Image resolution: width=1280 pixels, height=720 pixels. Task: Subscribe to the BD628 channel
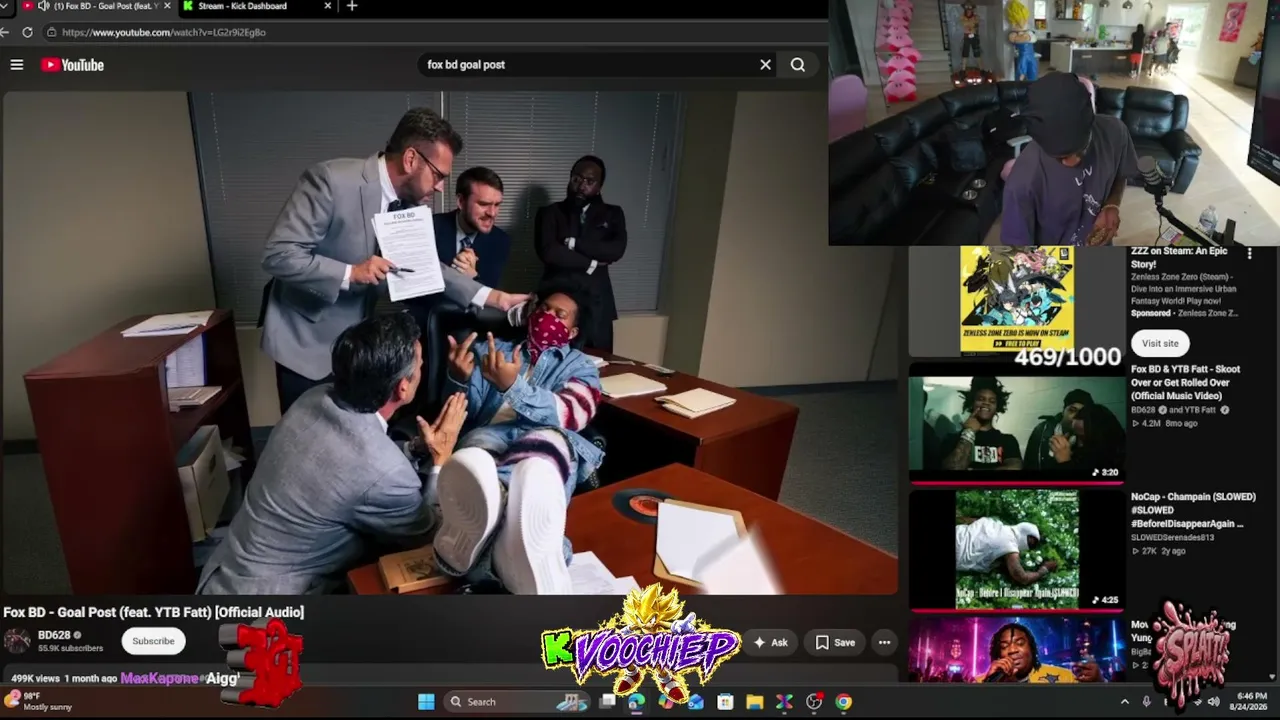tap(153, 641)
